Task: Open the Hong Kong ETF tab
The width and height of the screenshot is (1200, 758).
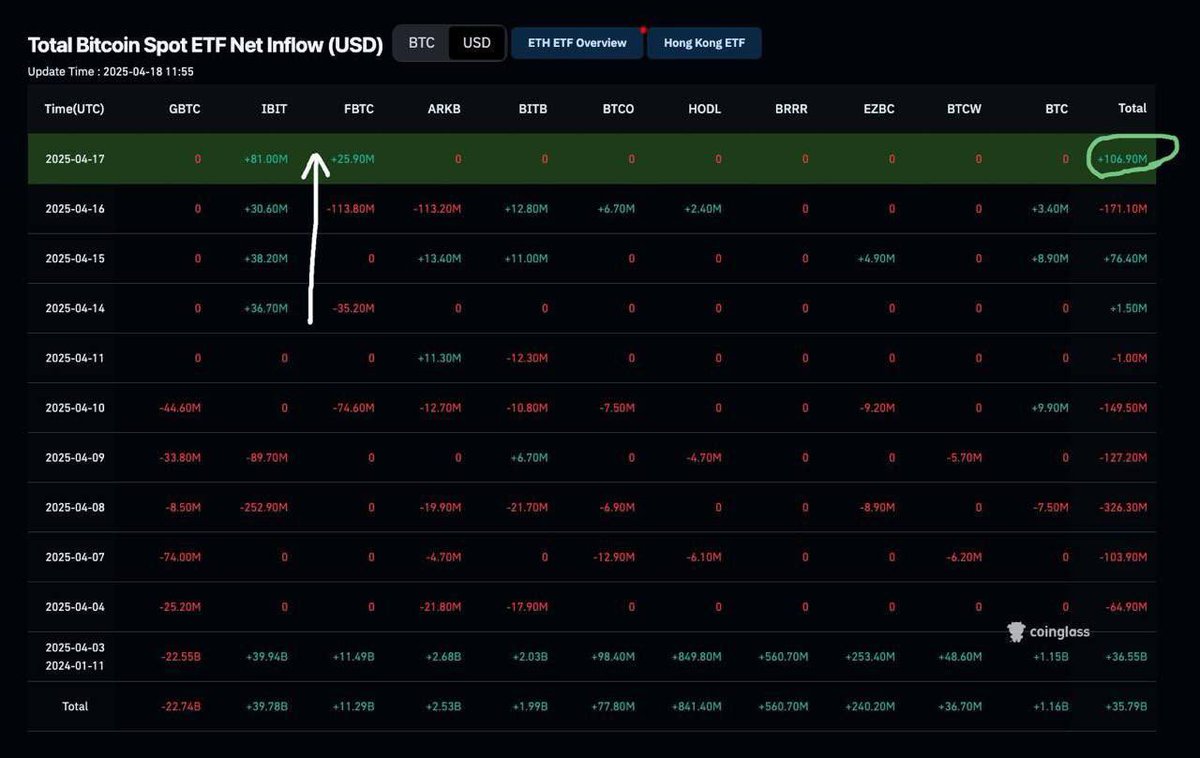Action: tap(704, 43)
